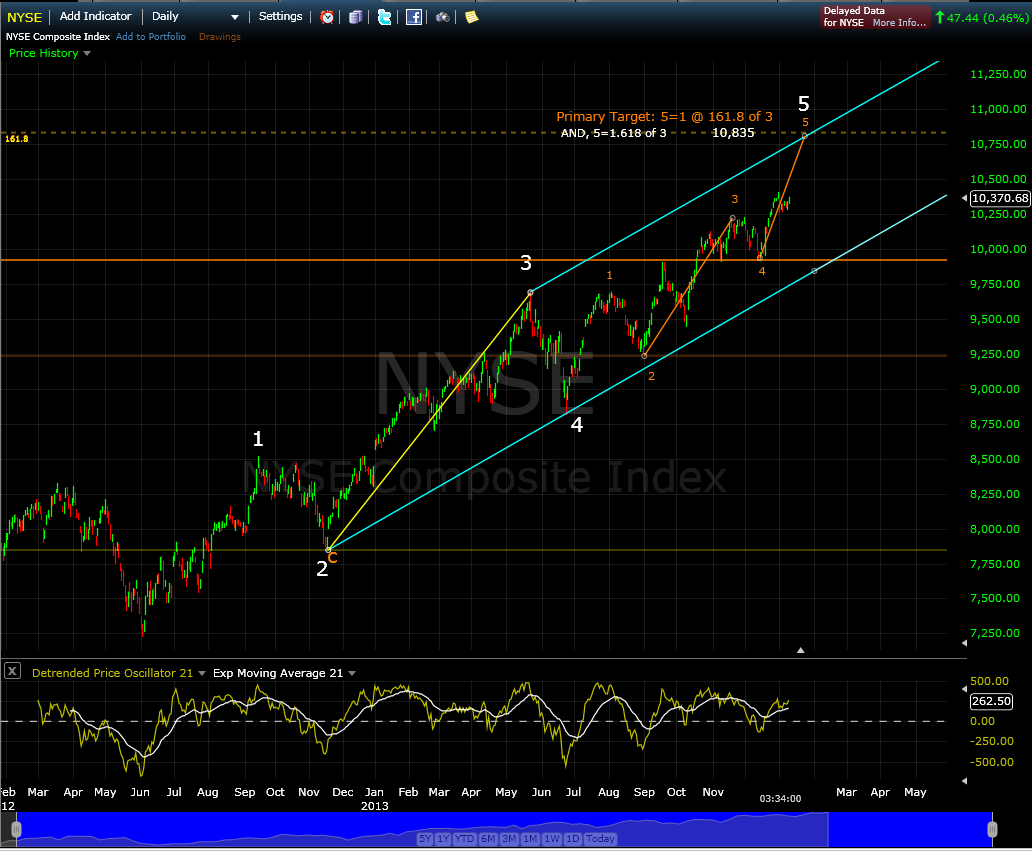
Task: Click the white wave 3 label
Action: 526,263
